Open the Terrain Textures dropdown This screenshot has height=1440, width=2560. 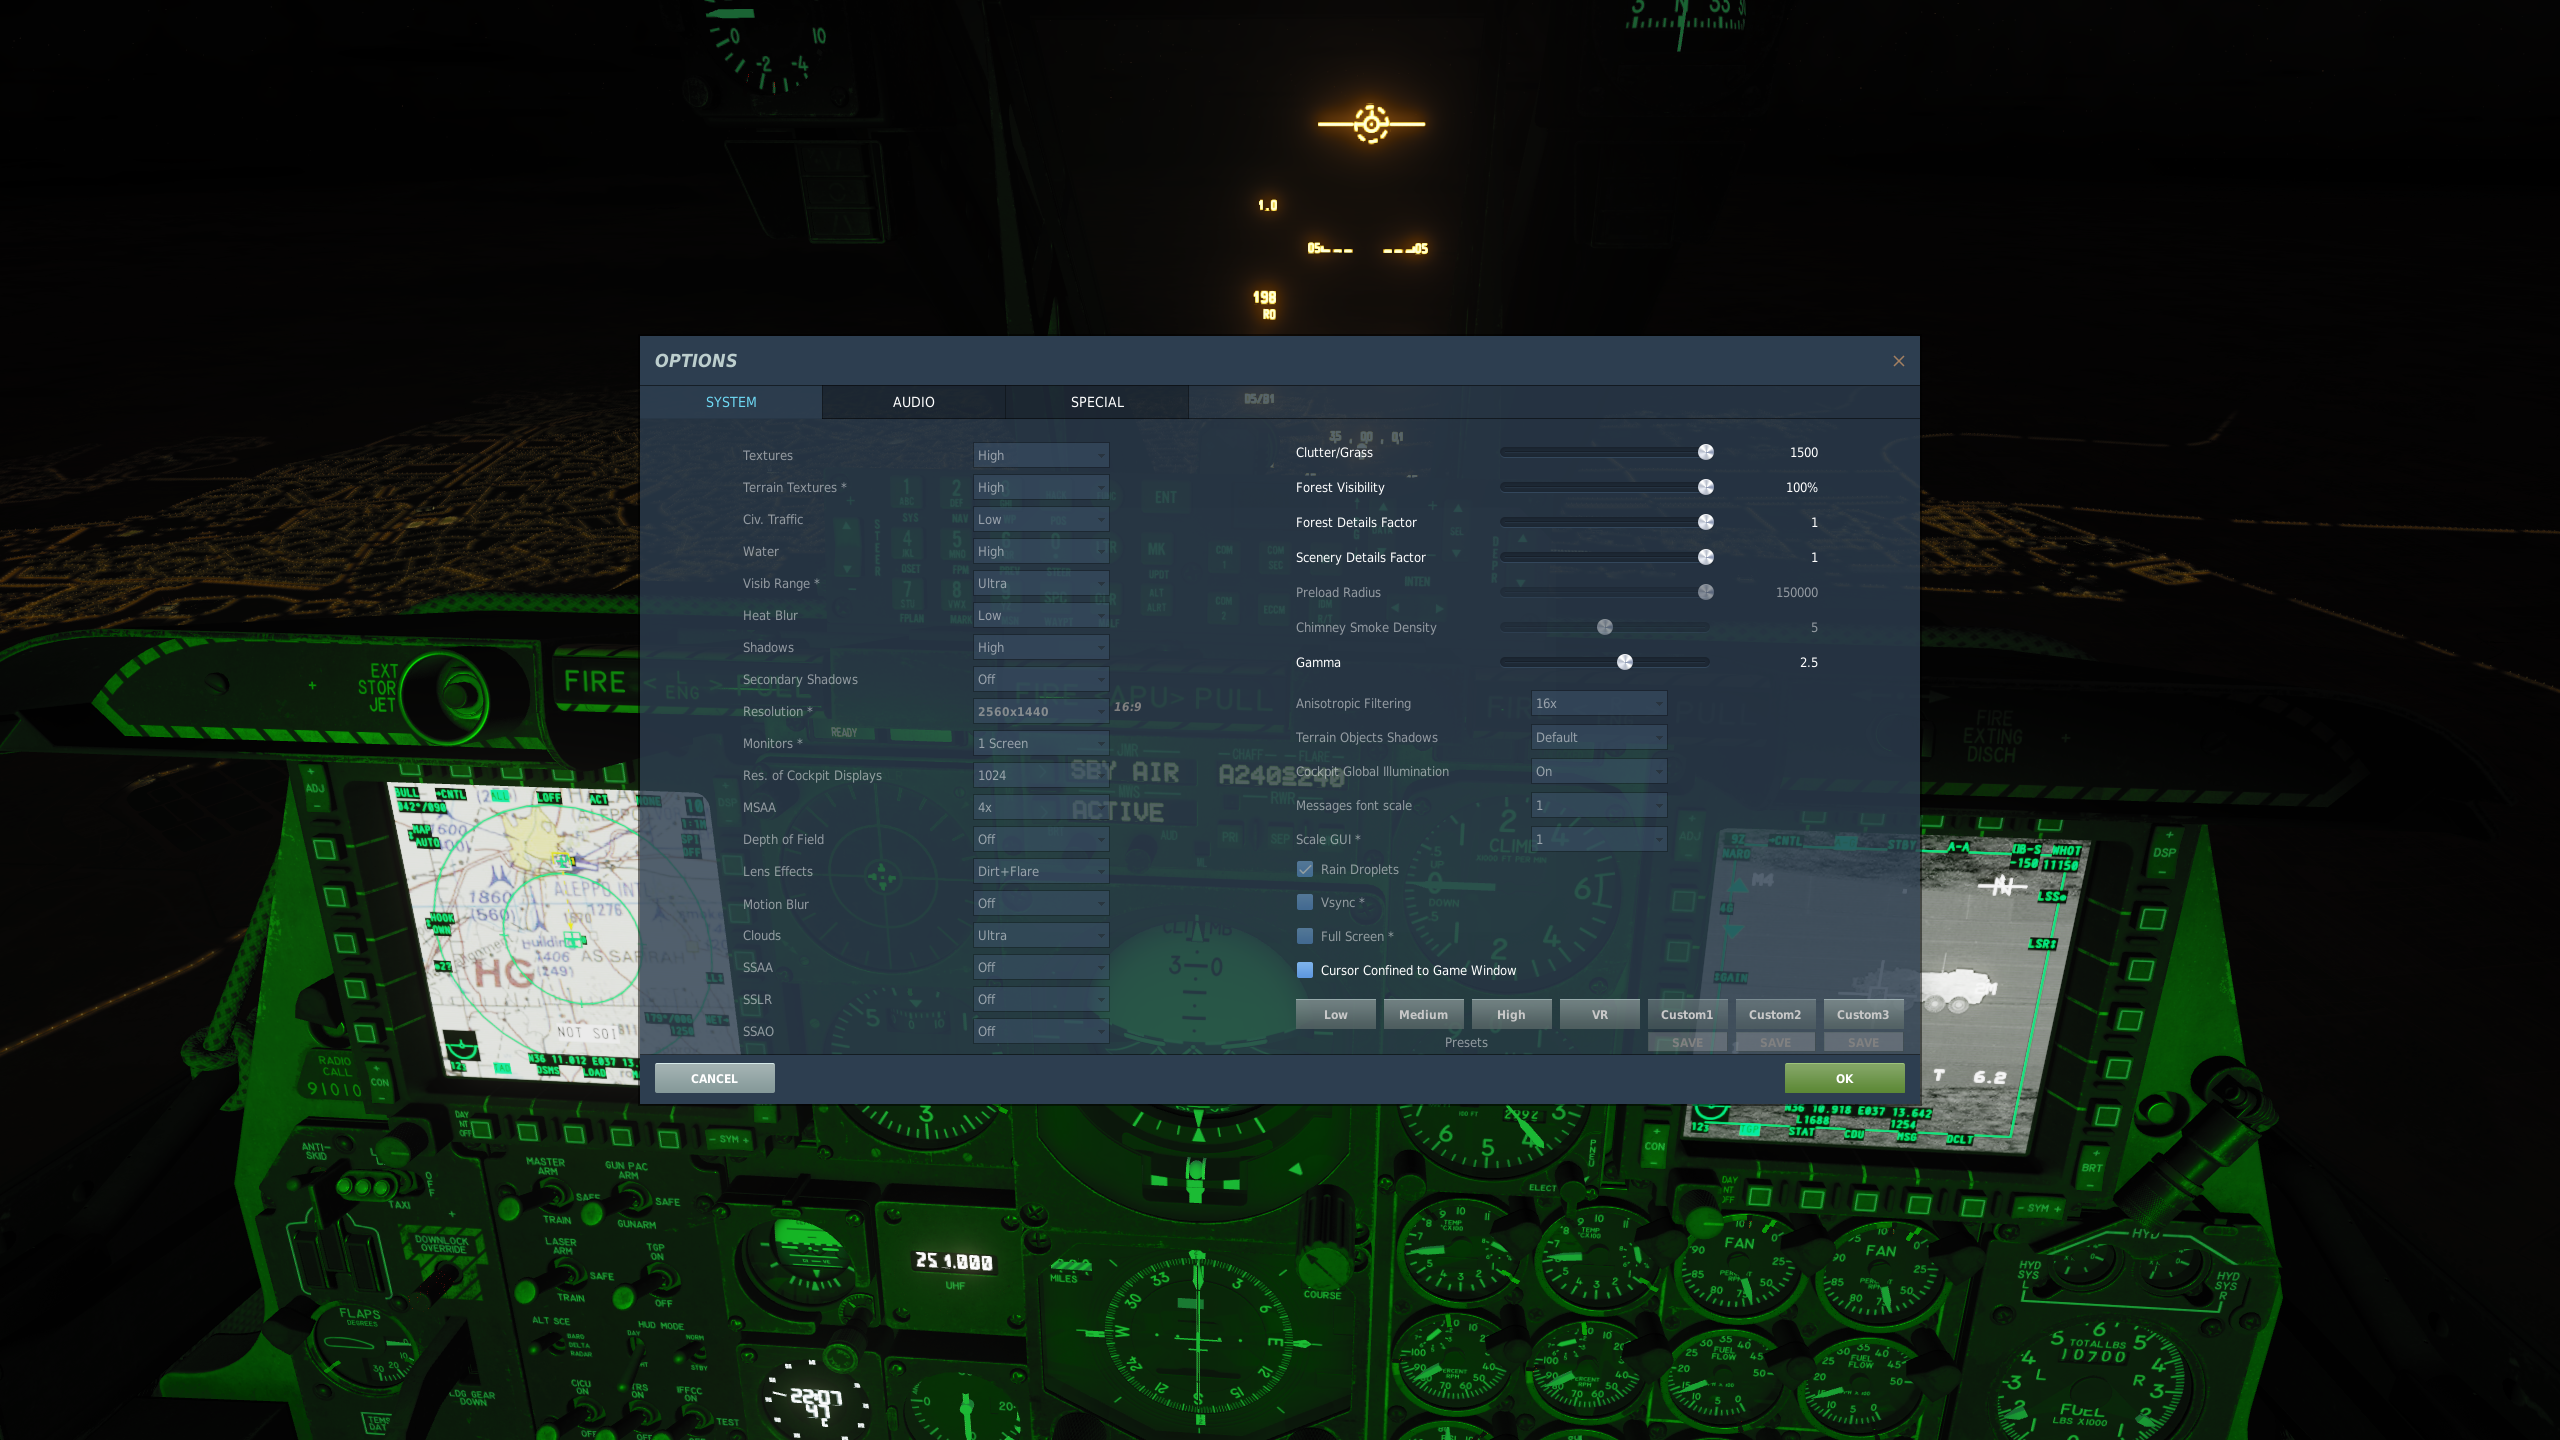(1041, 487)
